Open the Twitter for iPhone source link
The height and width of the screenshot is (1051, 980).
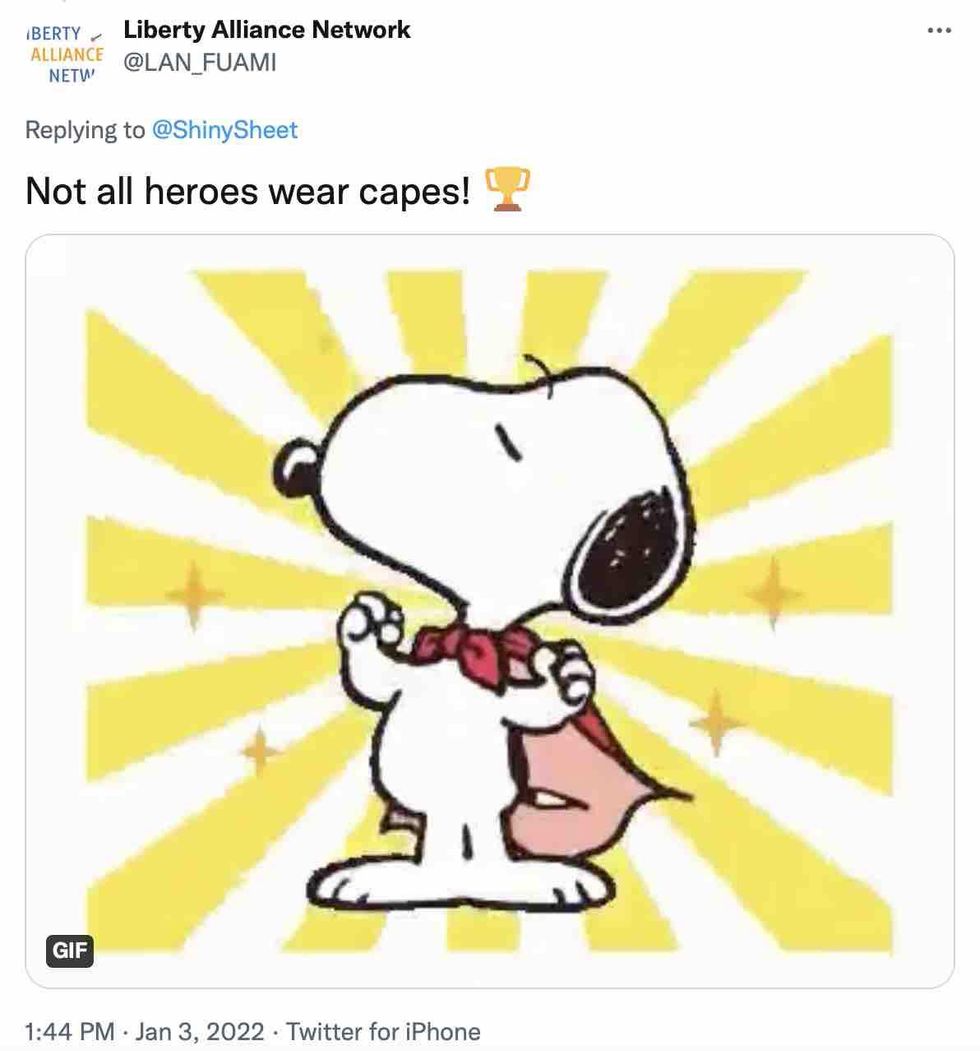(x=383, y=1031)
